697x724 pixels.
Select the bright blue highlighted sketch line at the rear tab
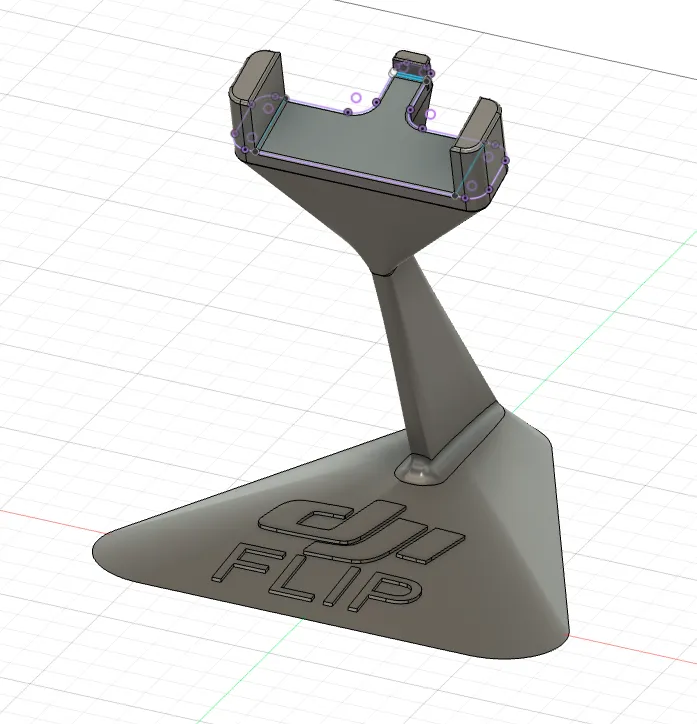pyautogui.click(x=410, y=77)
